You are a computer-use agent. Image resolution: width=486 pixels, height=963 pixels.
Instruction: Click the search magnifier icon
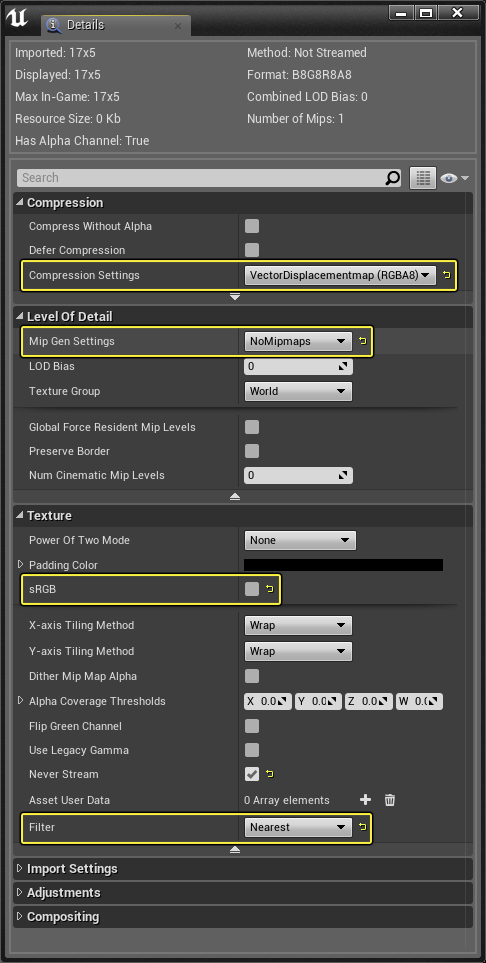[392, 178]
